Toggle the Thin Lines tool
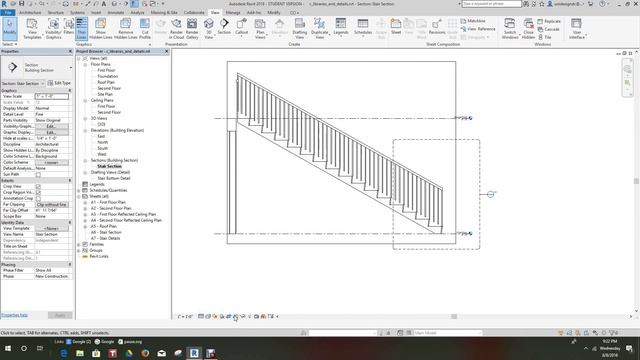Viewport: 640px width, 360px height. [x=82, y=29]
